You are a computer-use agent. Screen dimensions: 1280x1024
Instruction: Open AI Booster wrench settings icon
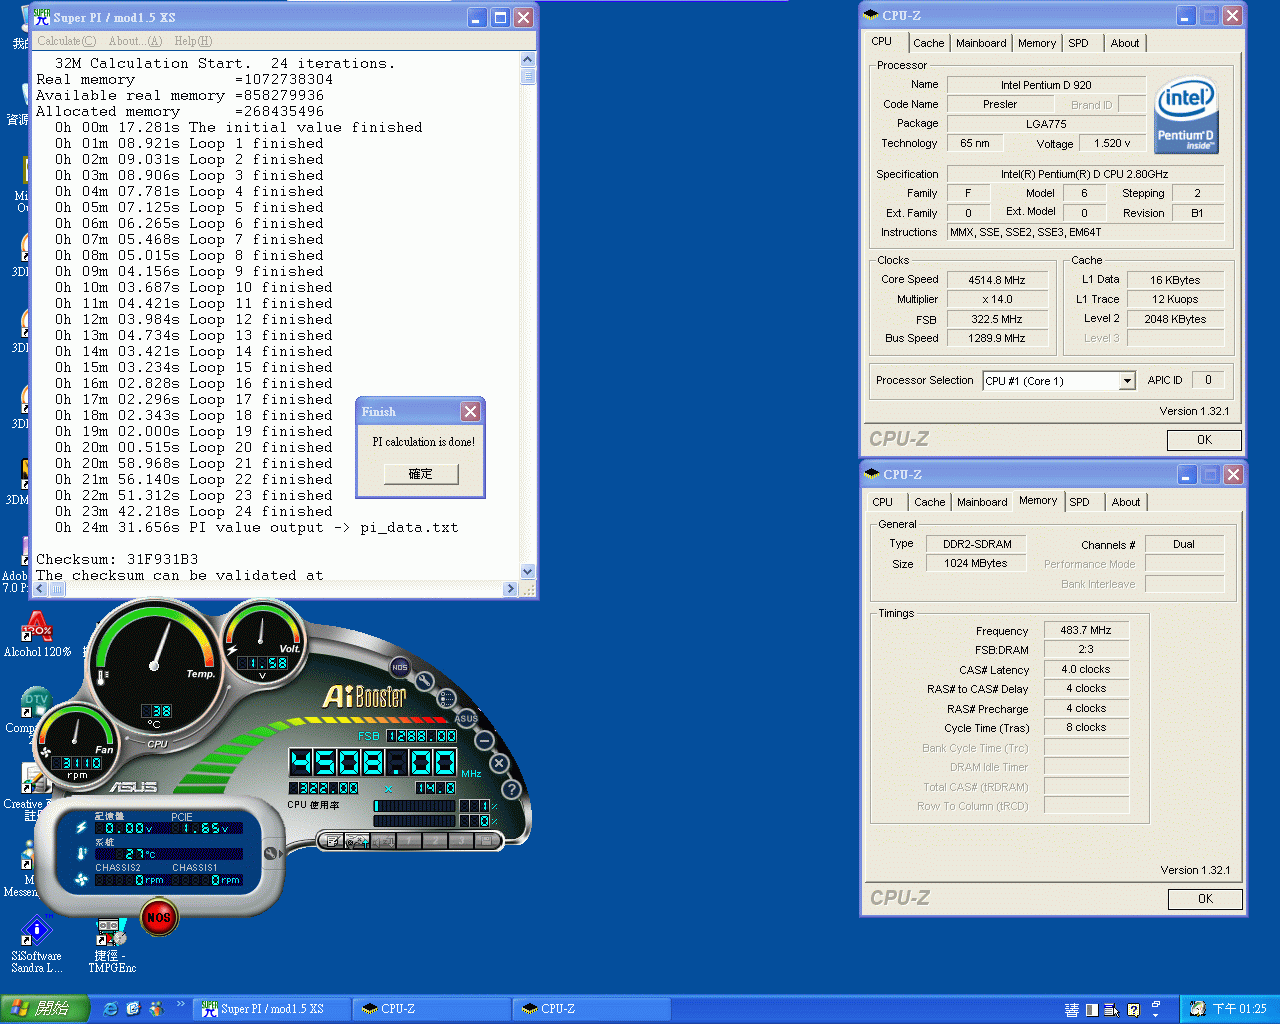coord(424,682)
